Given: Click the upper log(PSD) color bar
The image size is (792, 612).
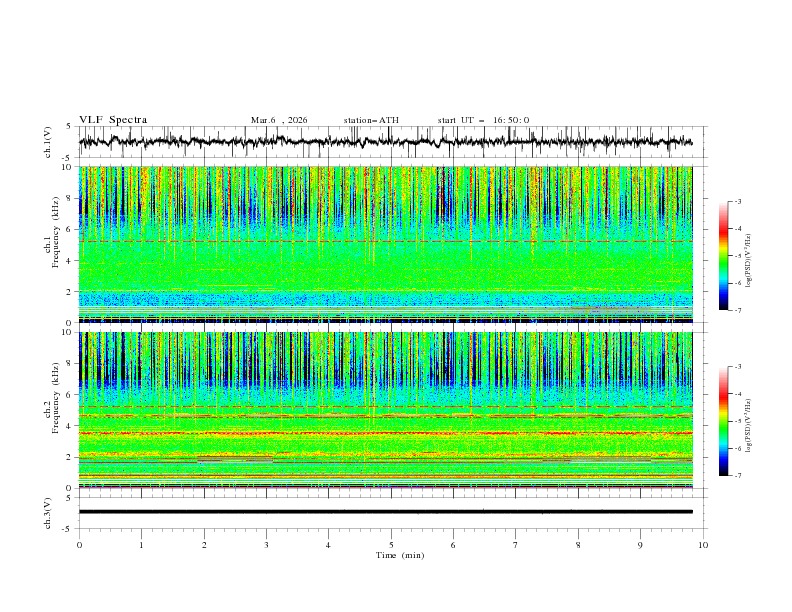Looking at the screenshot, I should coord(723,255).
